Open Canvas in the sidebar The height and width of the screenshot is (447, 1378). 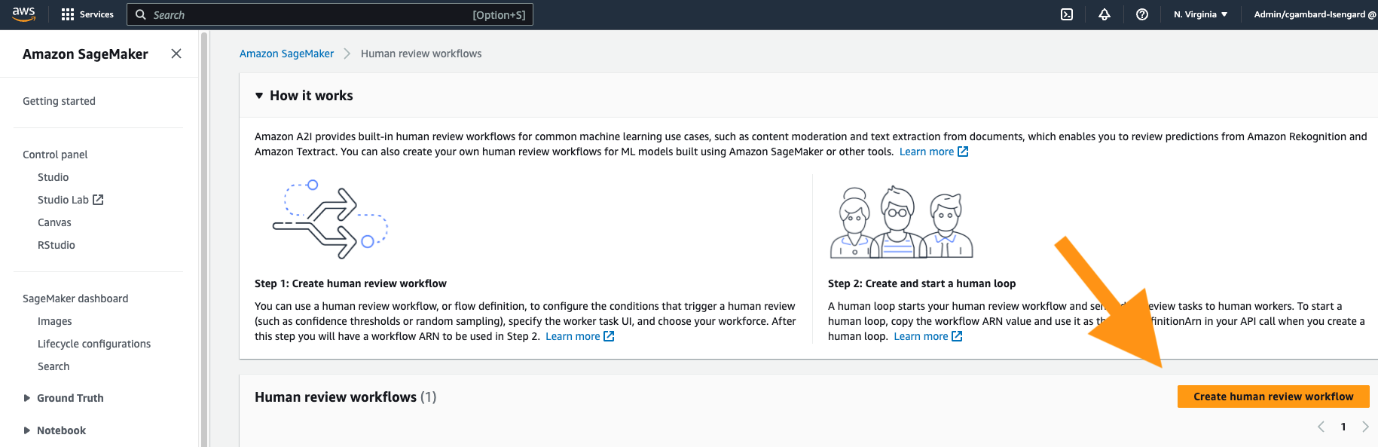tap(54, 222)
